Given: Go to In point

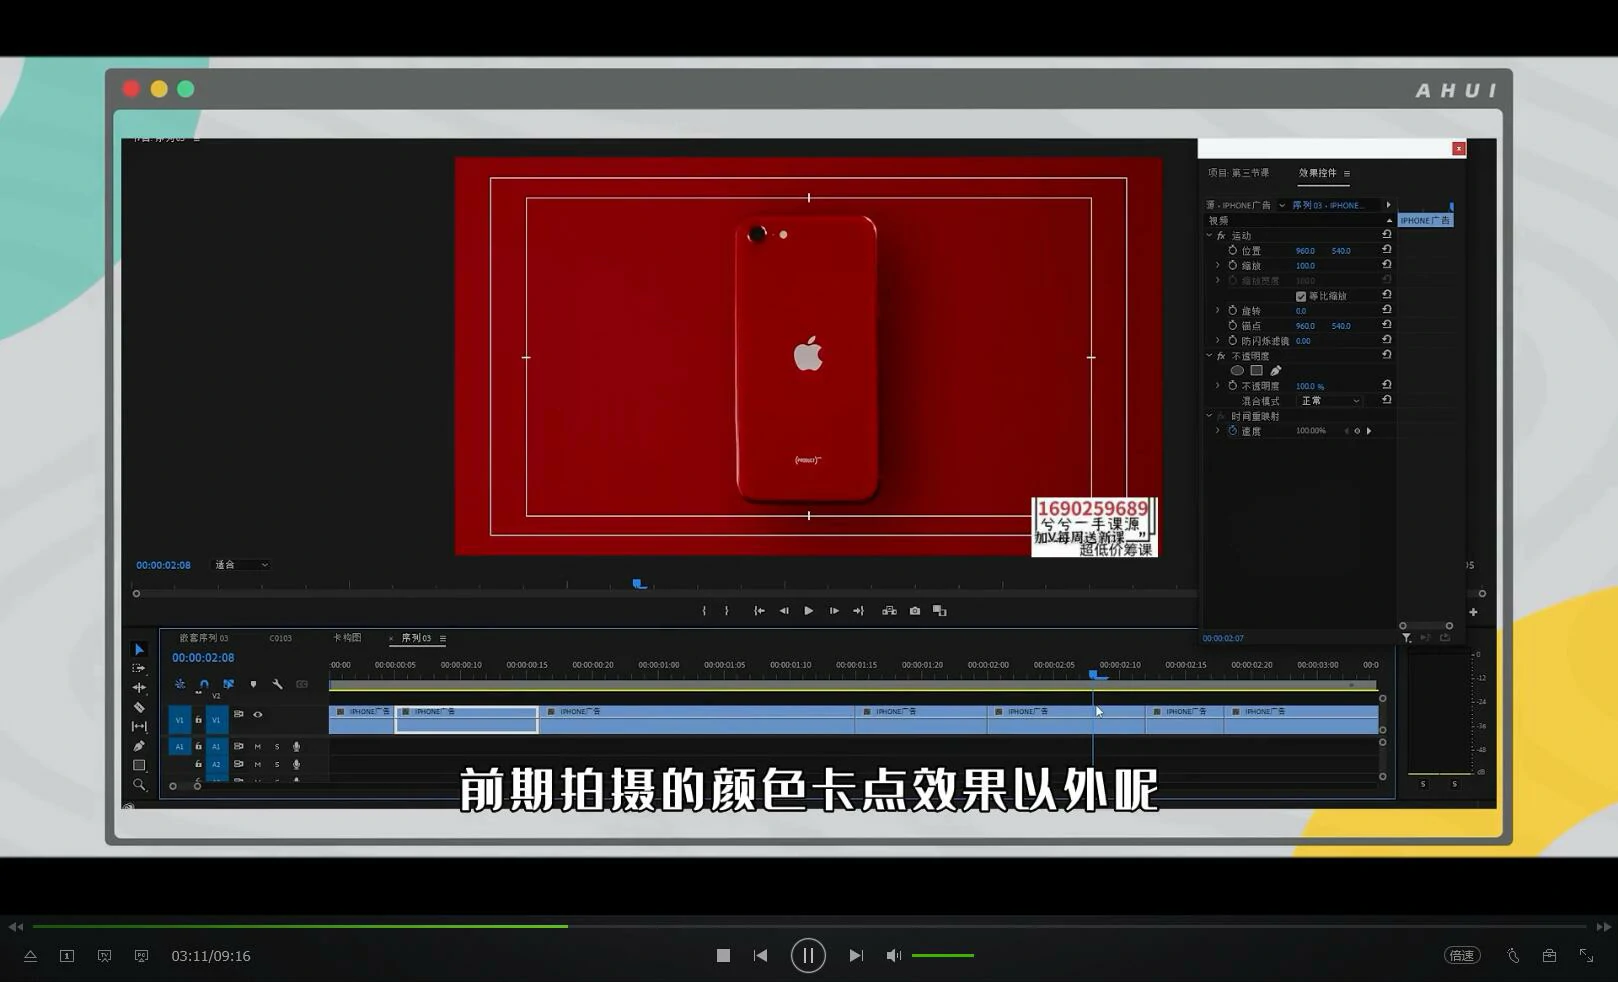Looking at the screenshot, I should 759,611.
